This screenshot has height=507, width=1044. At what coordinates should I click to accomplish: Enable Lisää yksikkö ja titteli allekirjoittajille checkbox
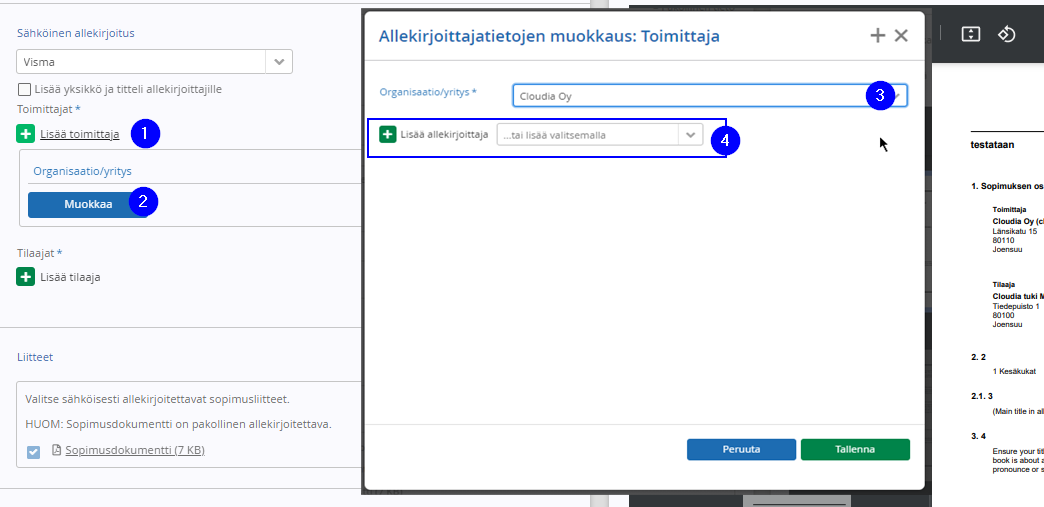pyautogui.click(x=25, y=89)
